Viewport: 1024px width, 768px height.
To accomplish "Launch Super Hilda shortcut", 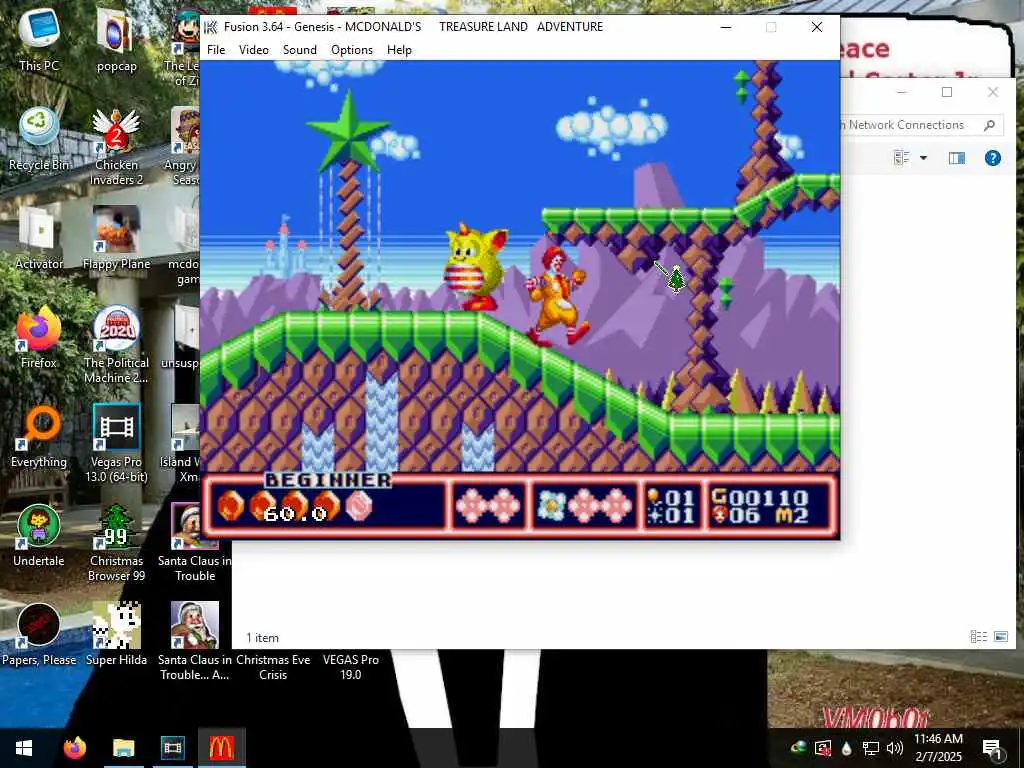I will (116, 634).
